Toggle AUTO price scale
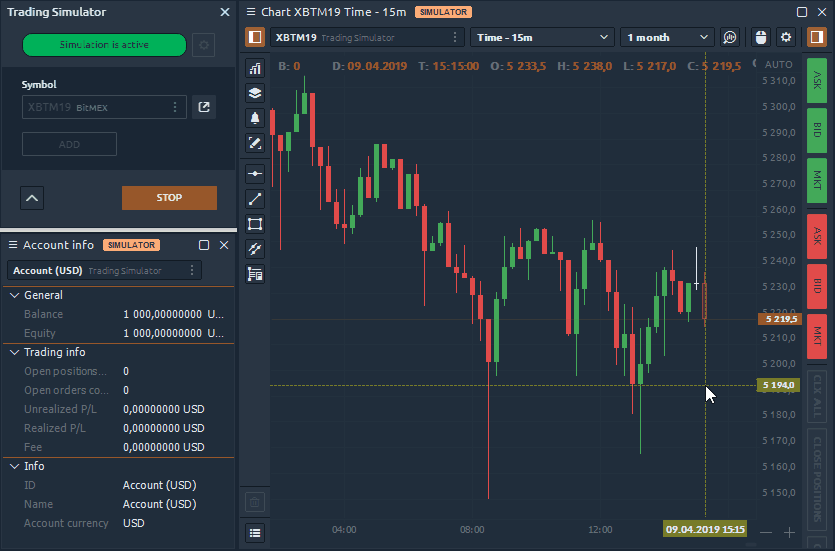 [779, 64]
